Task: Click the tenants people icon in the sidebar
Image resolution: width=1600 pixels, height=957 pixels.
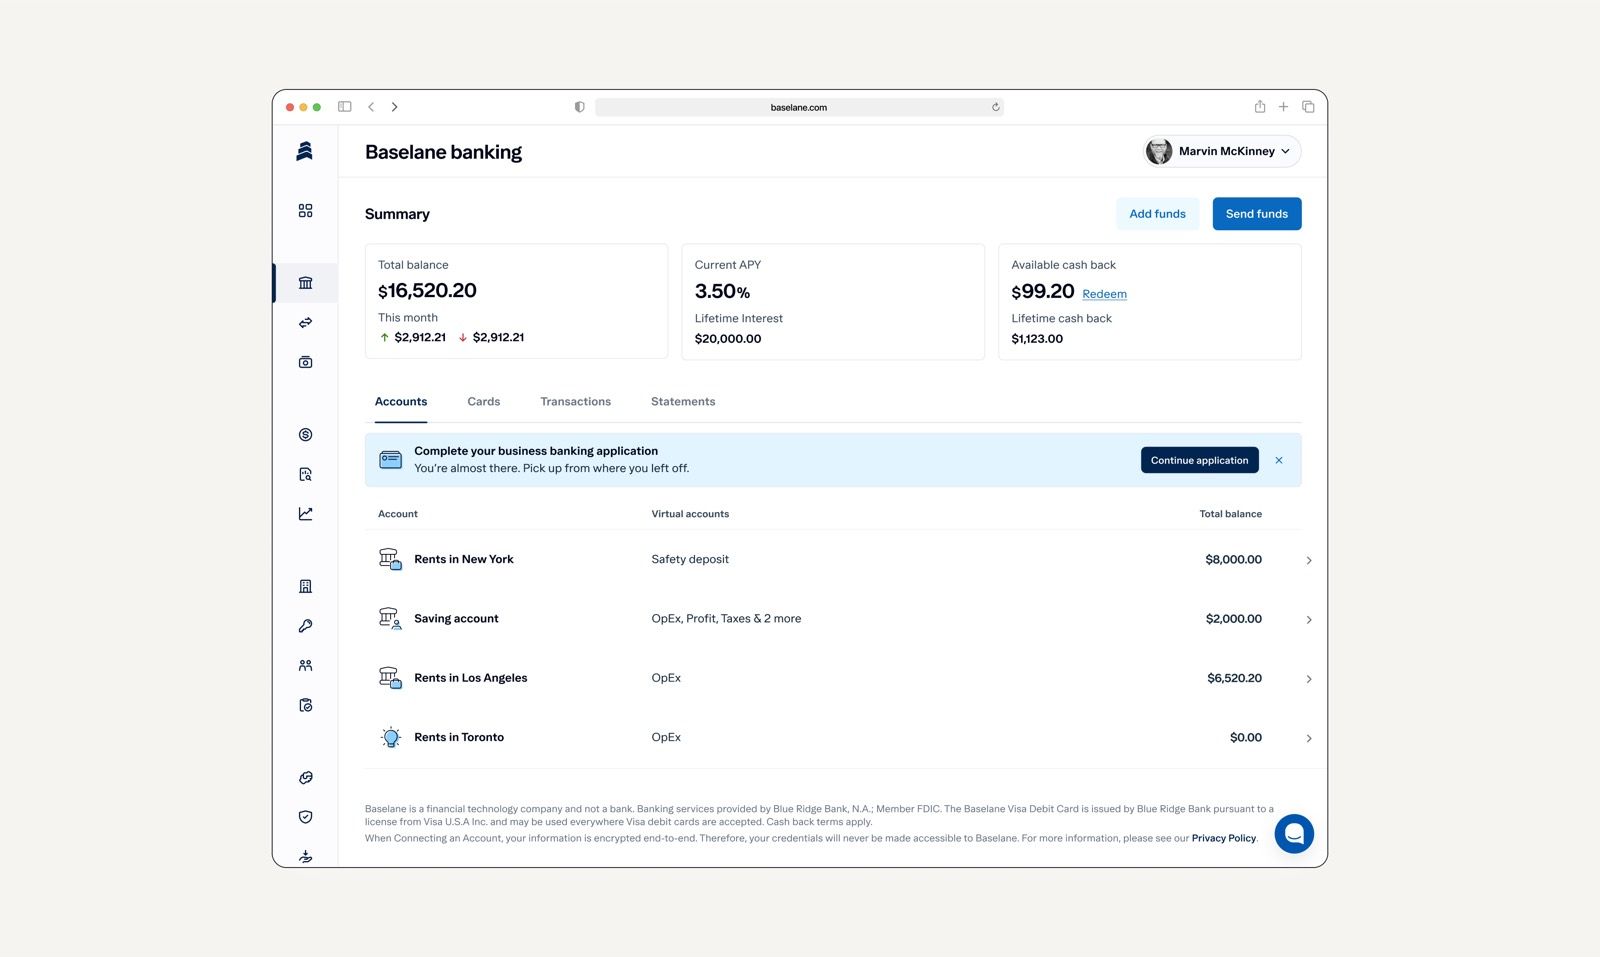Action: coord(305,666)
